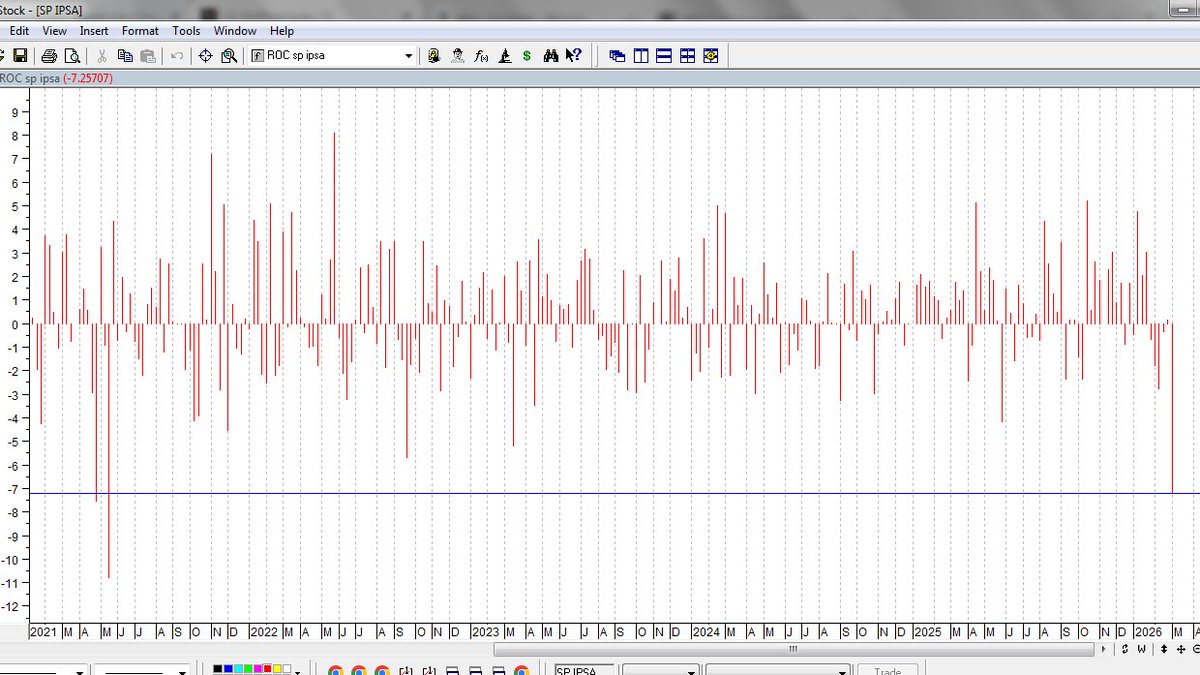
Task: Click the zoom magnifier toolbar icon
Action: (x=229, y=56)
